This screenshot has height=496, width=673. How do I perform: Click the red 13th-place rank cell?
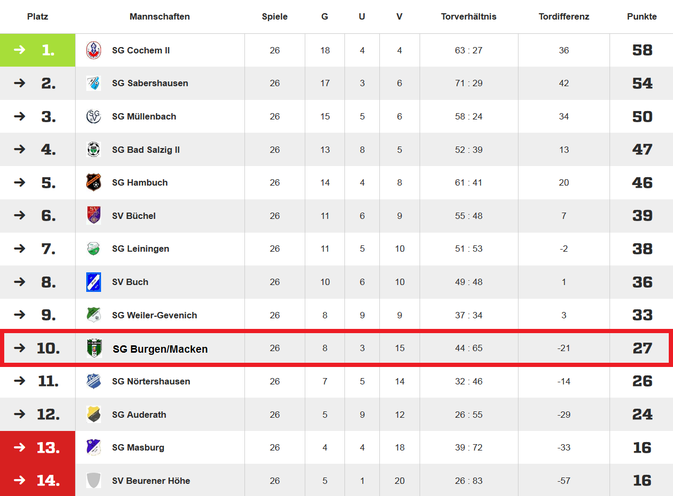click(37, 448)
